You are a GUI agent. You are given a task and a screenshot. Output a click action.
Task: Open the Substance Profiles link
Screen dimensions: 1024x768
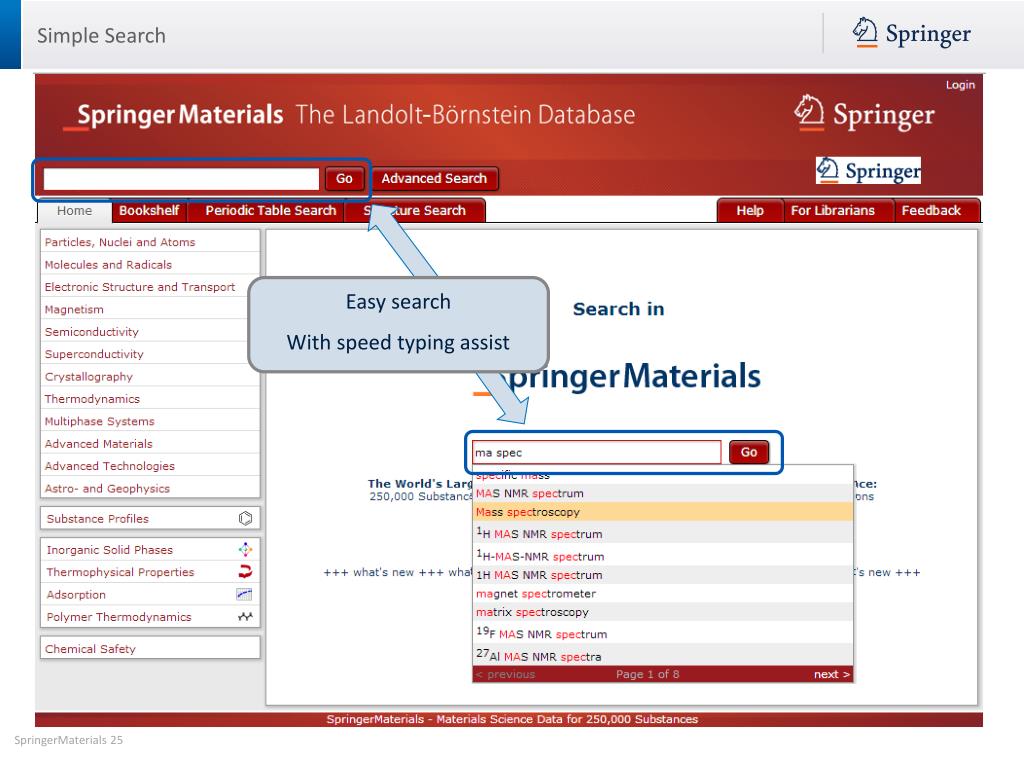(97, 519)
